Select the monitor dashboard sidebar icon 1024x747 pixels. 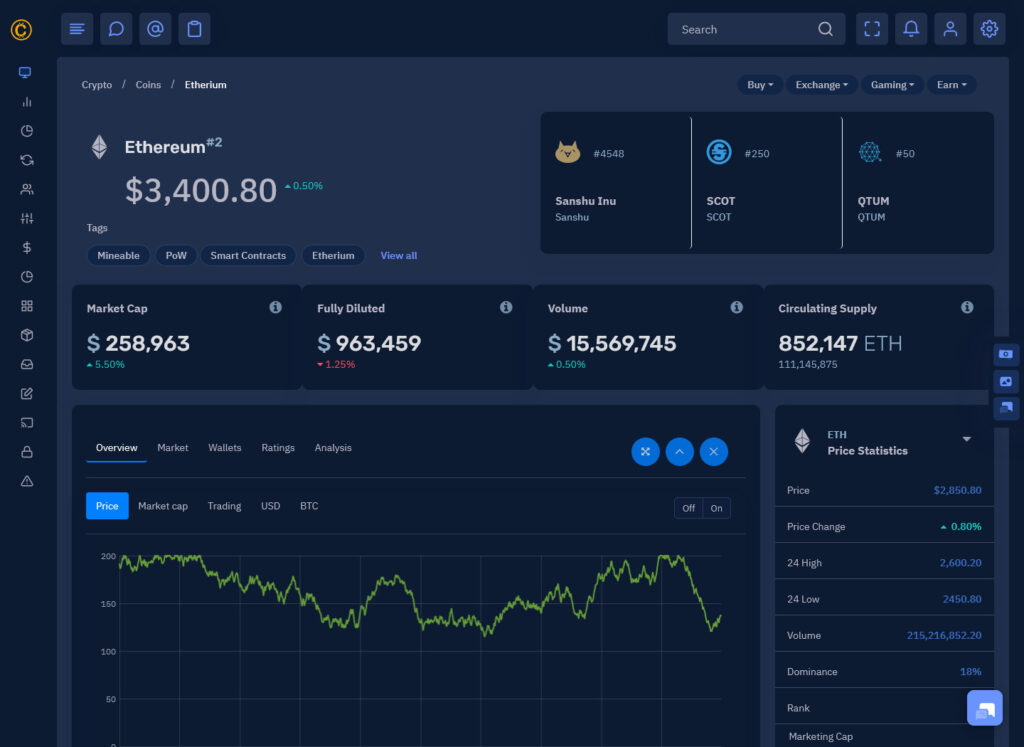pyautogui.click(x=25, y=72)
